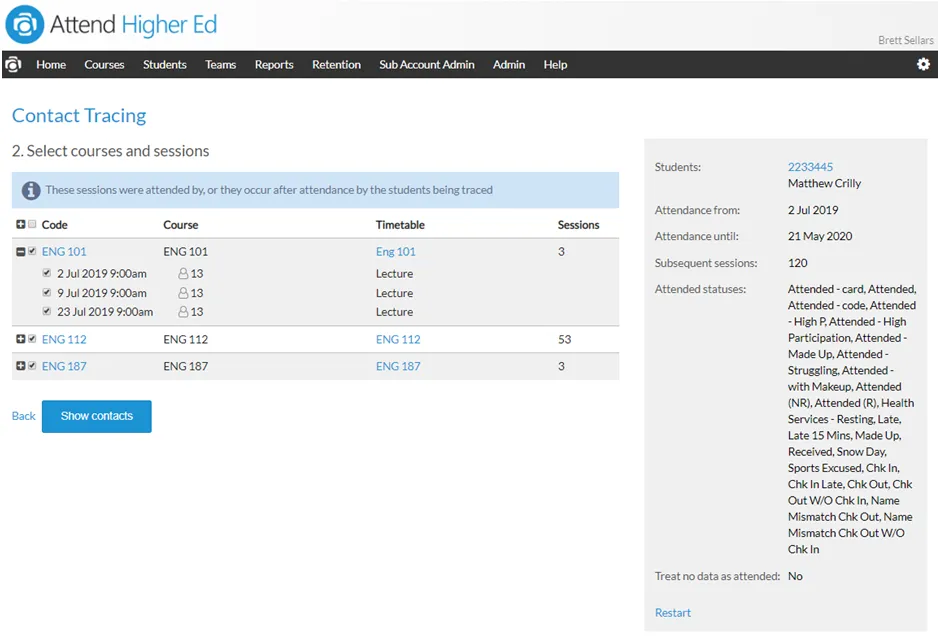Open the ENG 101 code link
The image size is (938, 639).
(64, 252)
